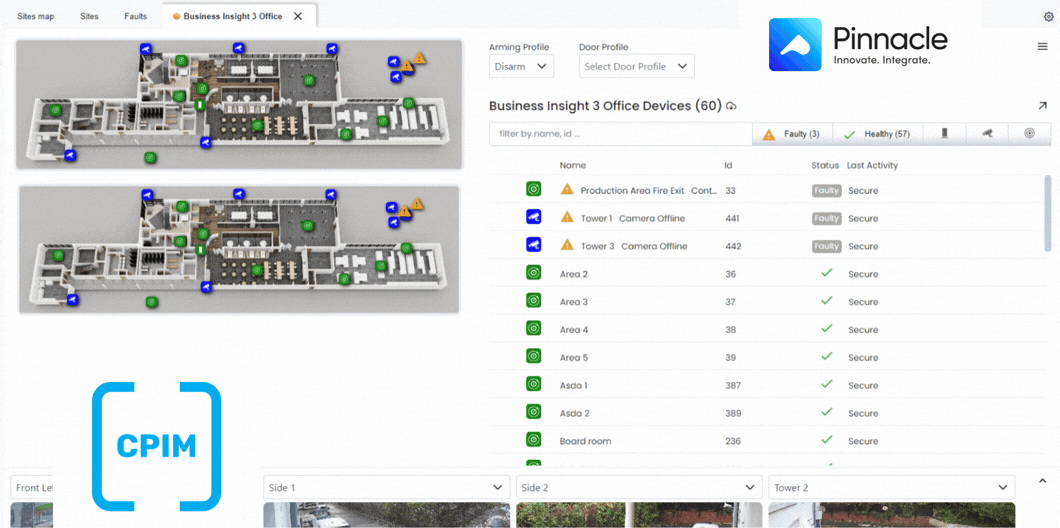Click the cloud download icon beside Devices (60)
The height and width of the screenshot is (528, 1060).
731,106
